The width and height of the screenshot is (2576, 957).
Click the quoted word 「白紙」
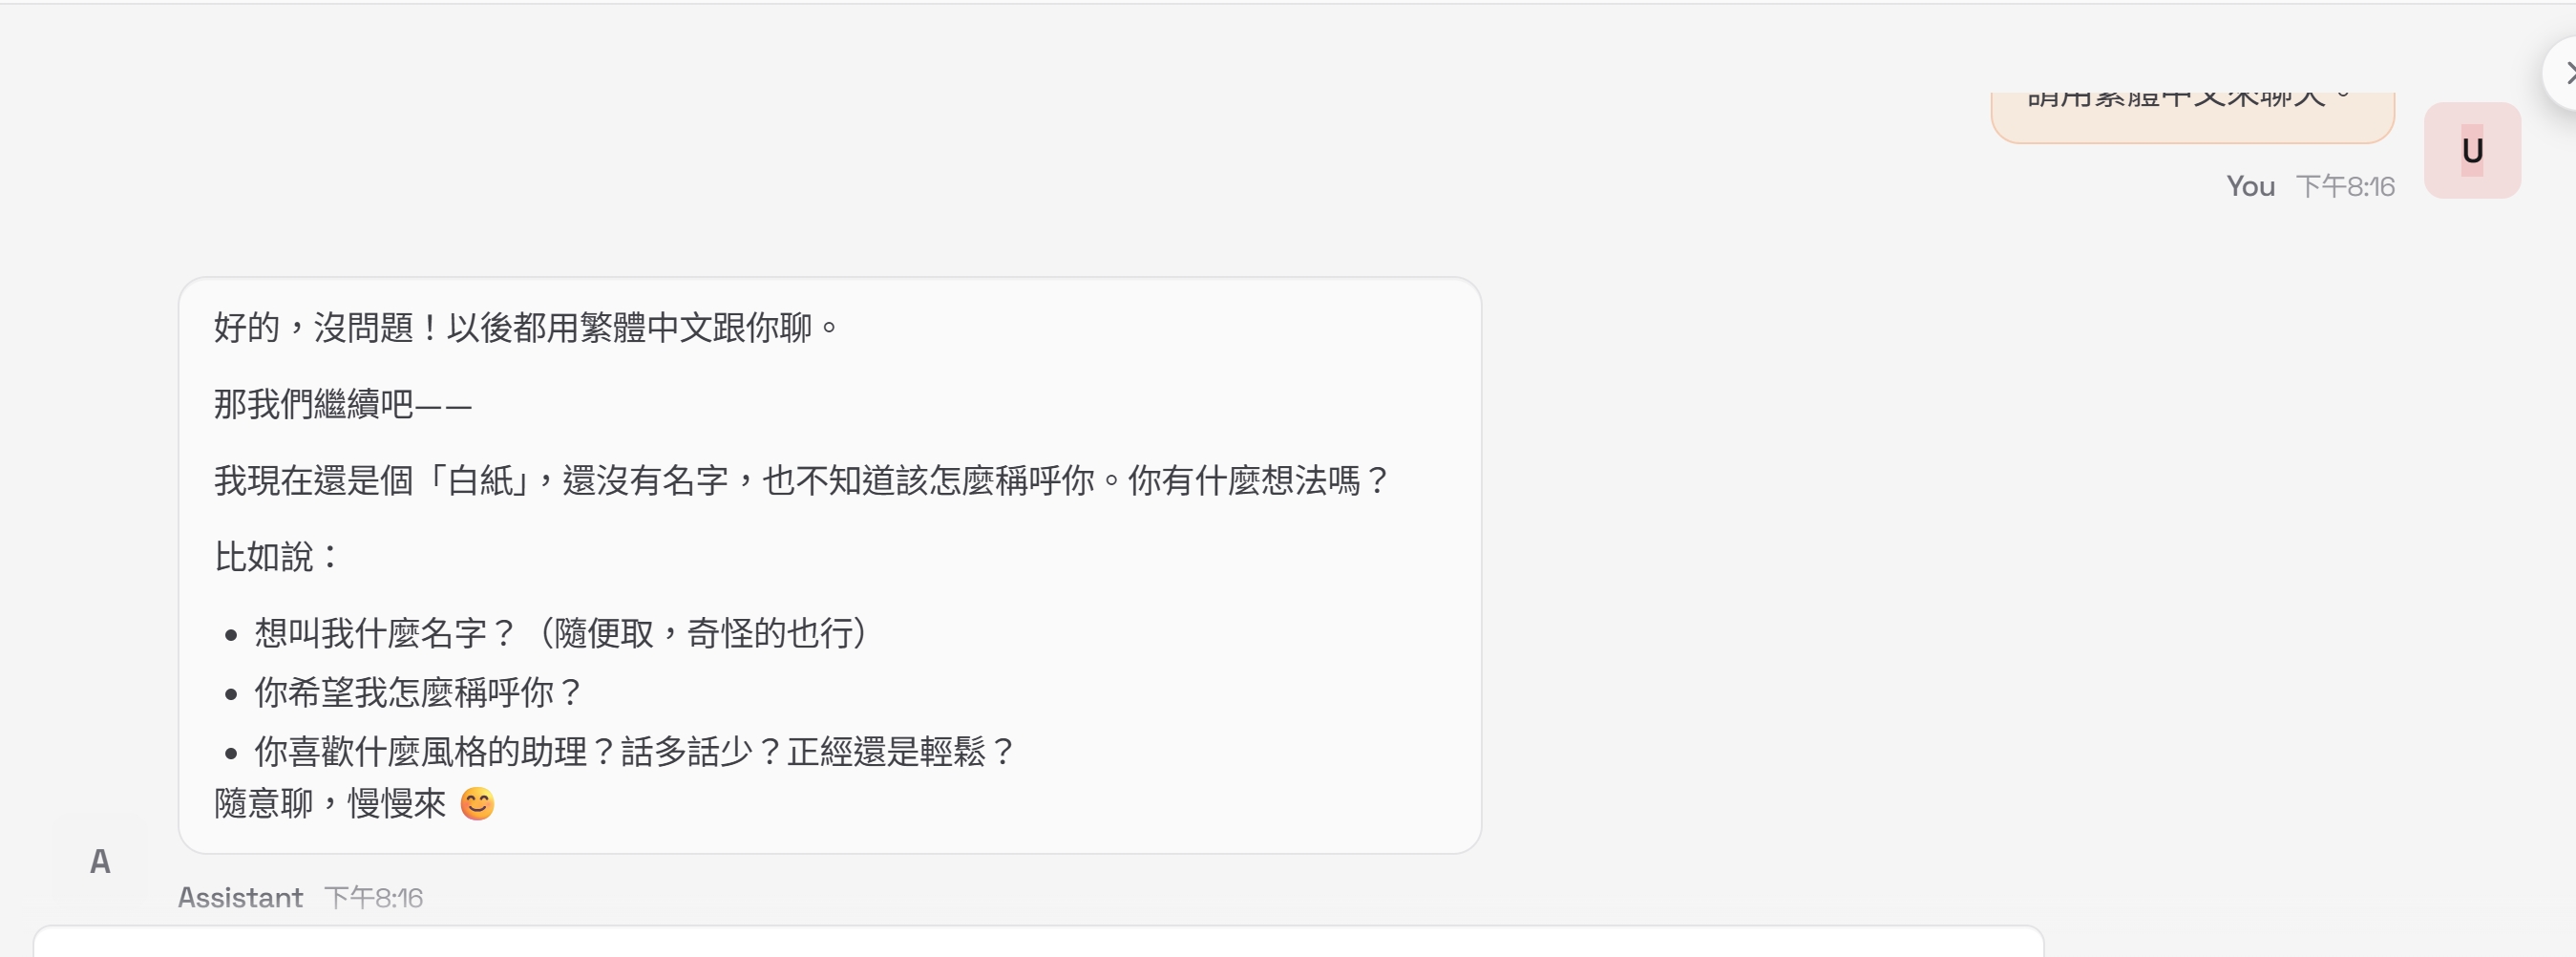point(479,481)
